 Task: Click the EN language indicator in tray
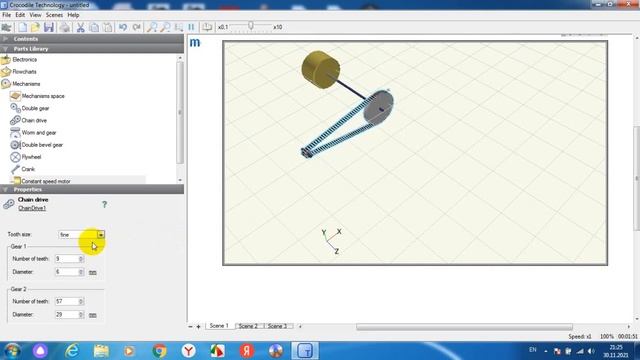[x=533, y=350]
